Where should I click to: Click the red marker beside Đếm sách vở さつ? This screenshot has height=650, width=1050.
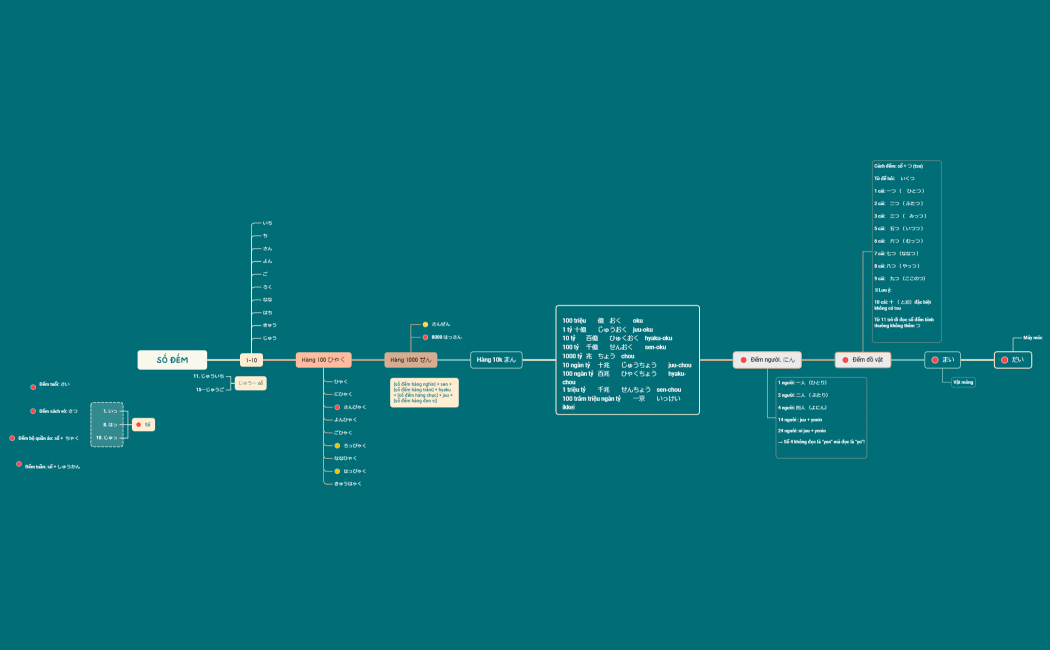33,411
